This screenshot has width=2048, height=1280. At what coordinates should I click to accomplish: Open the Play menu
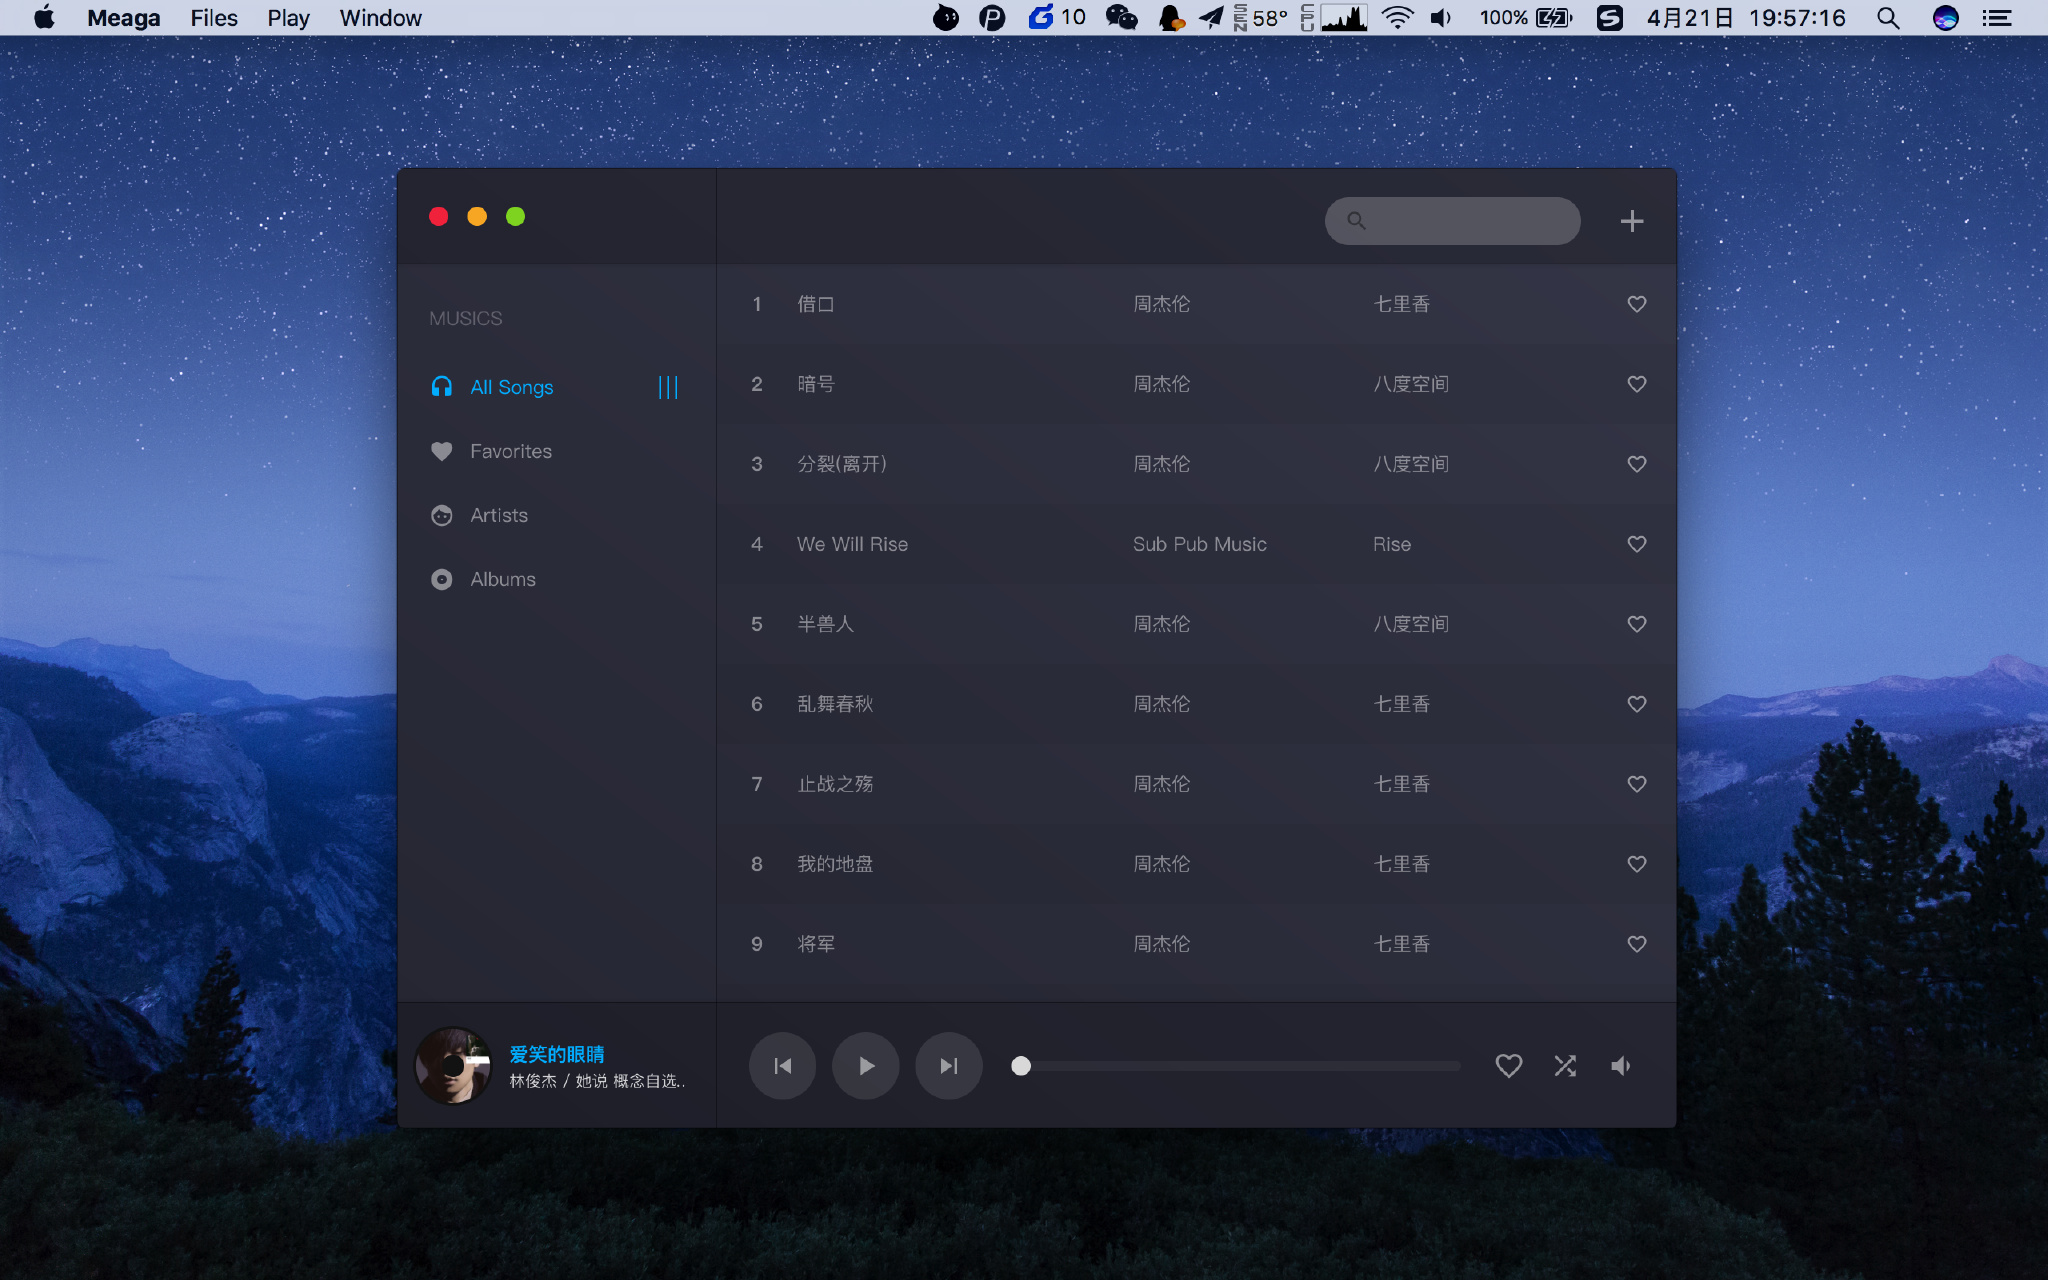pos(288,18)
